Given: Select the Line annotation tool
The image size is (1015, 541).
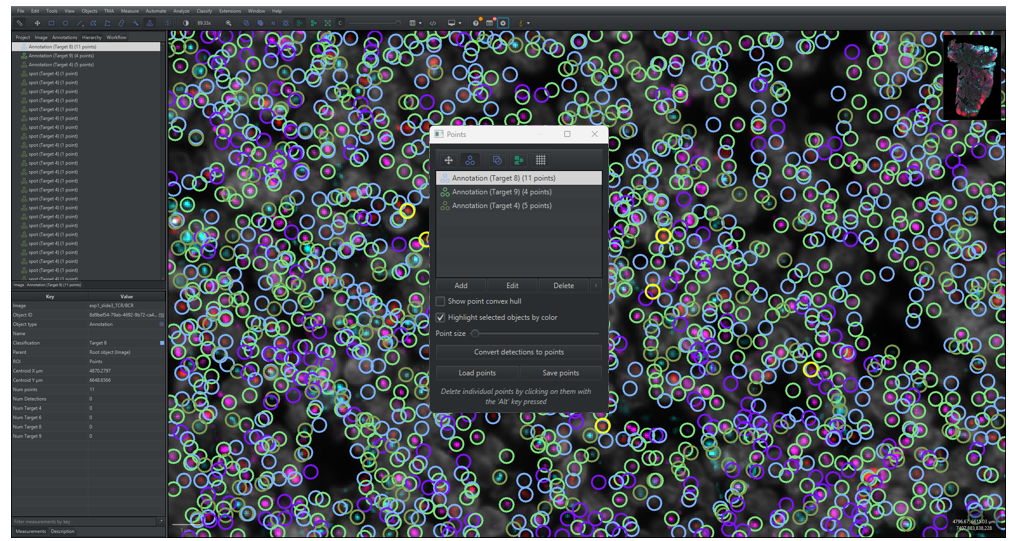Looking at the screenshot, I should (79, 22).
